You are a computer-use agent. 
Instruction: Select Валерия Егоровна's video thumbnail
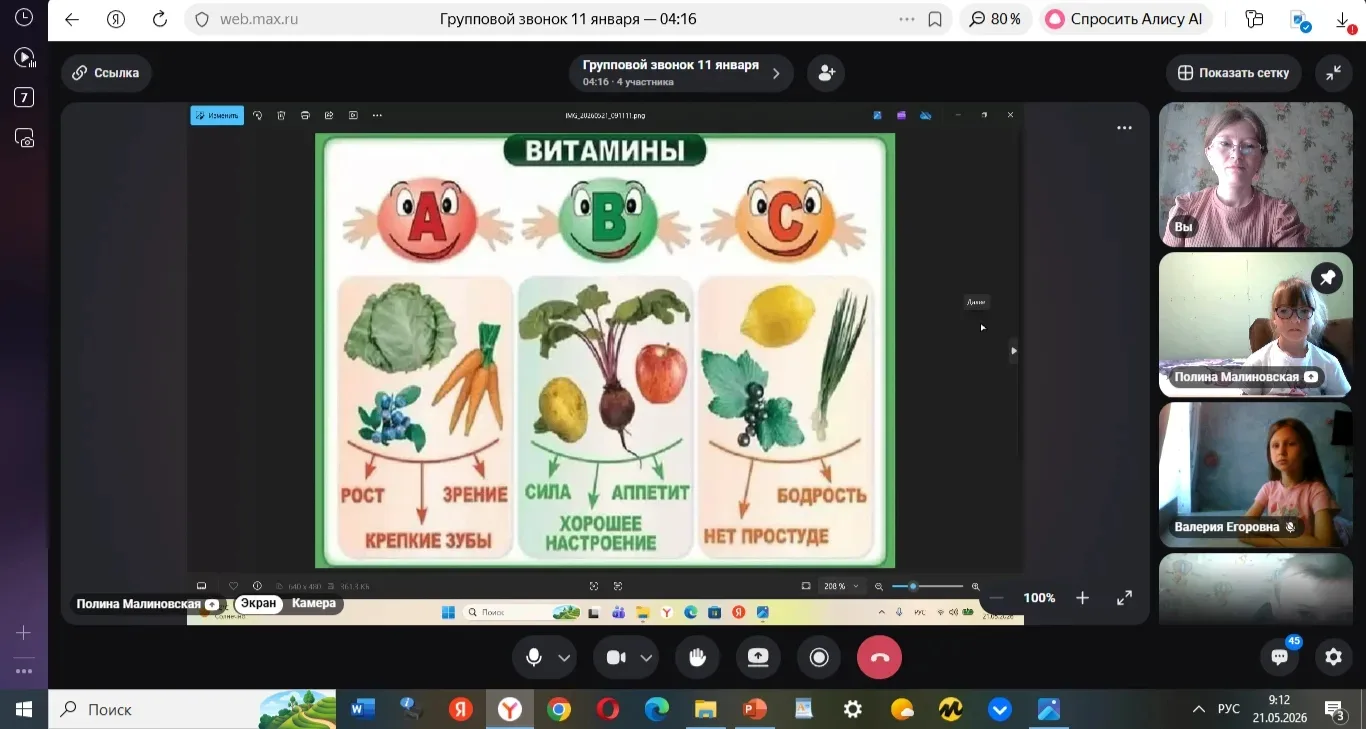pyautogui.click(x=1255, y=474)
